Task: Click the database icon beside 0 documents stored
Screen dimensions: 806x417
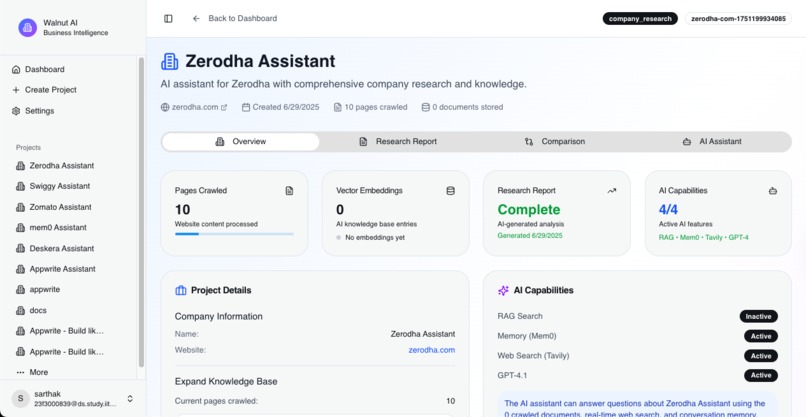Action: pos(426,107)
